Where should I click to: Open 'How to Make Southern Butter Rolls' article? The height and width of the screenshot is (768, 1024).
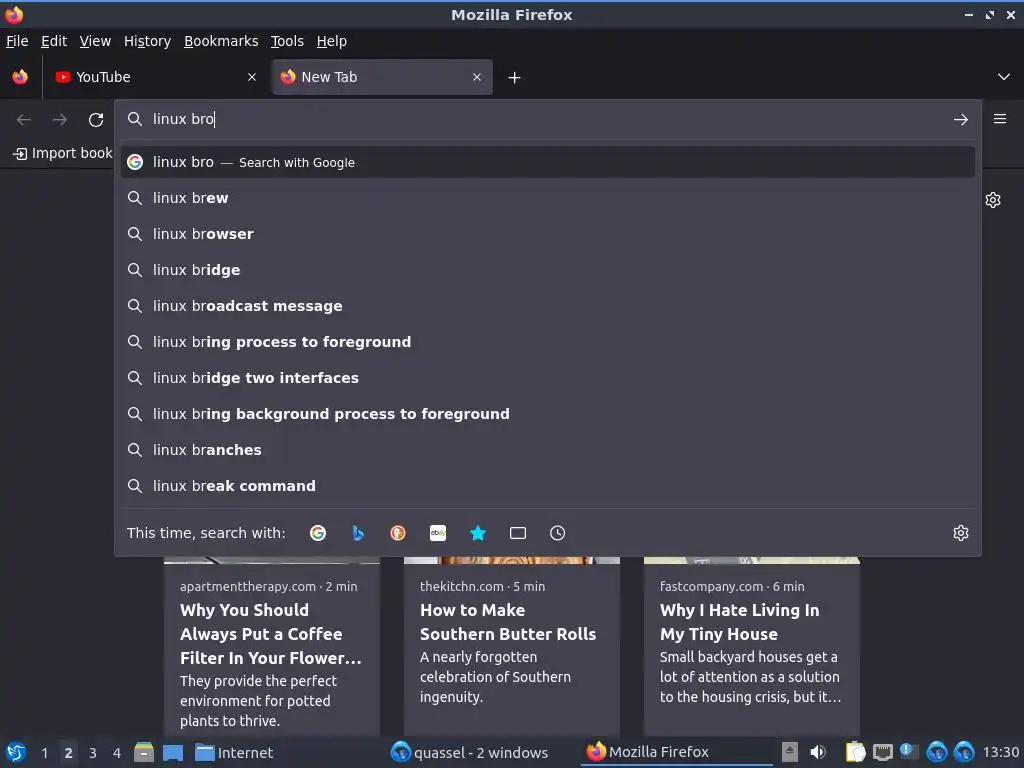pyautogui.click(x=508, y=622)
